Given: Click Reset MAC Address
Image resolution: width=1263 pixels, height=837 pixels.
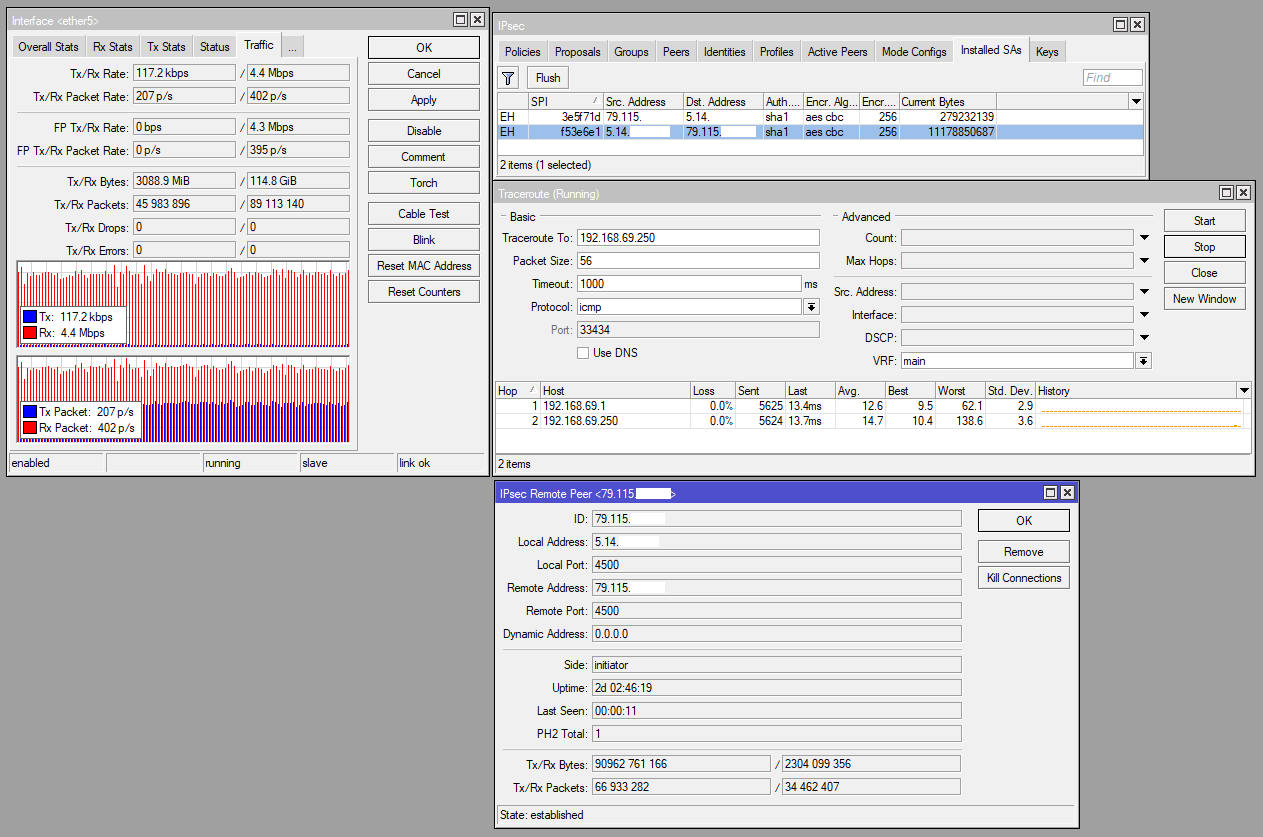Looking at the screenshot, I should click(424, 266).
